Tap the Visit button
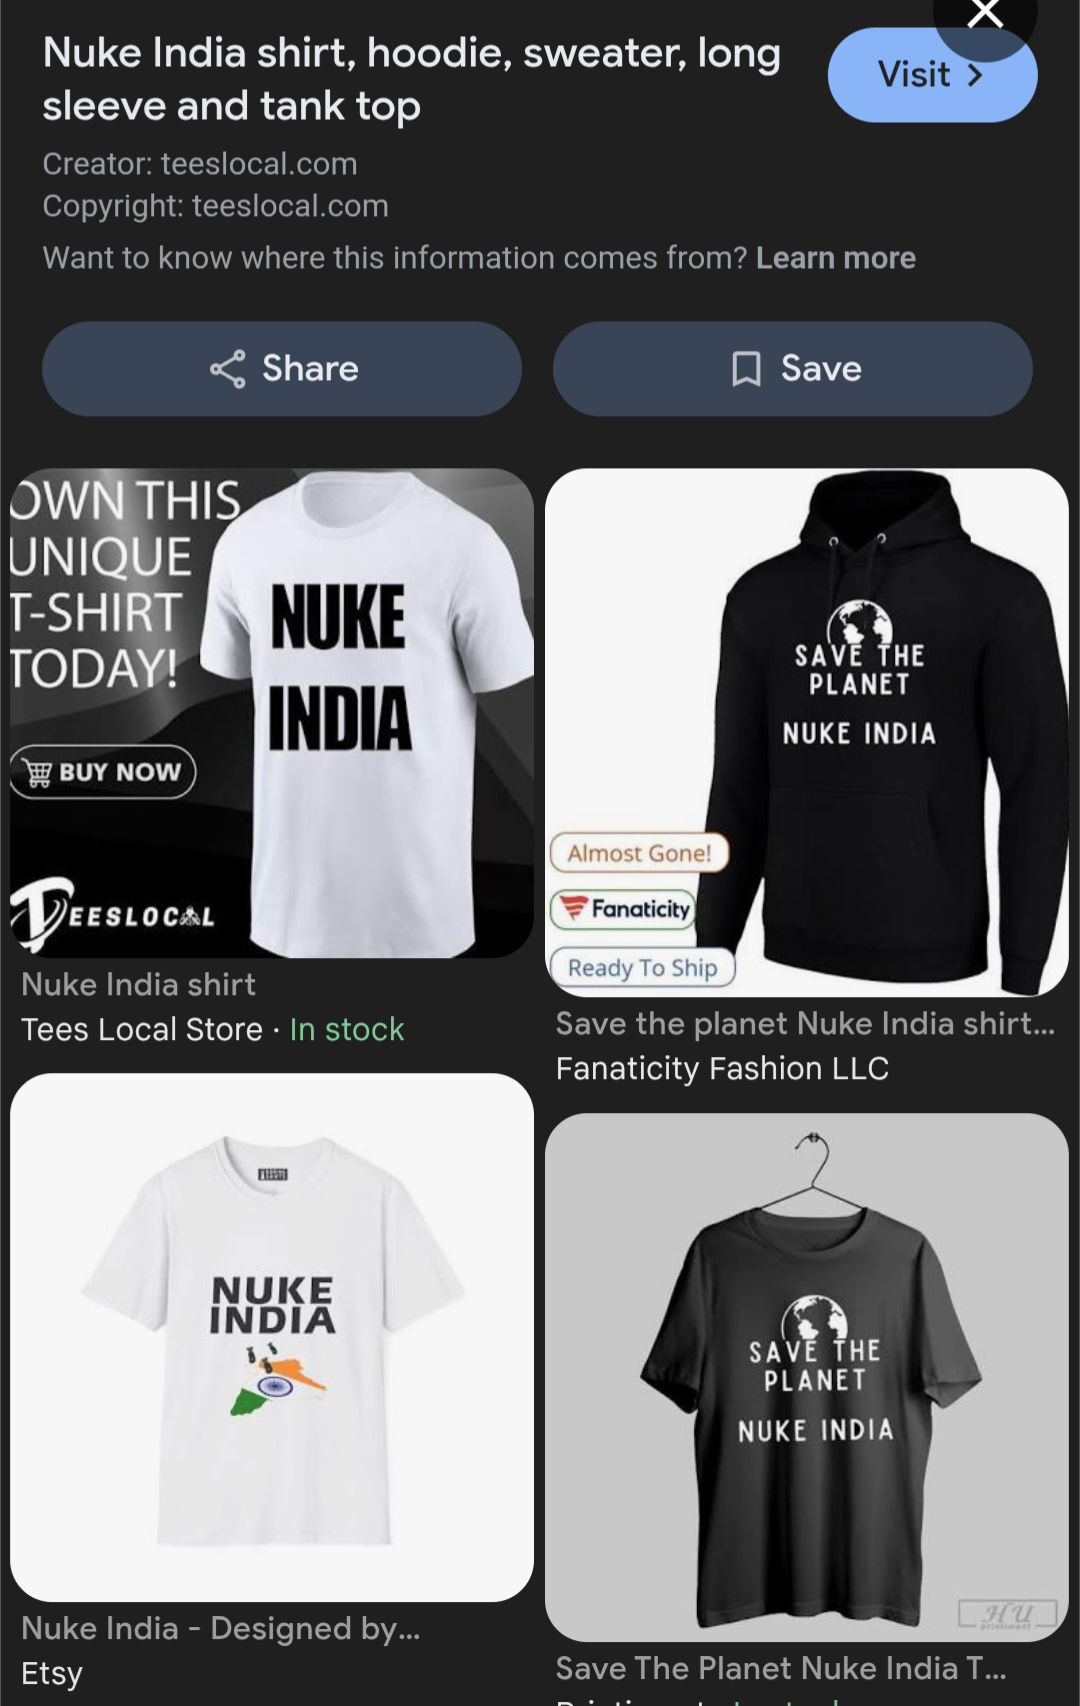The image size is (1080, 1706). point(932,75)
